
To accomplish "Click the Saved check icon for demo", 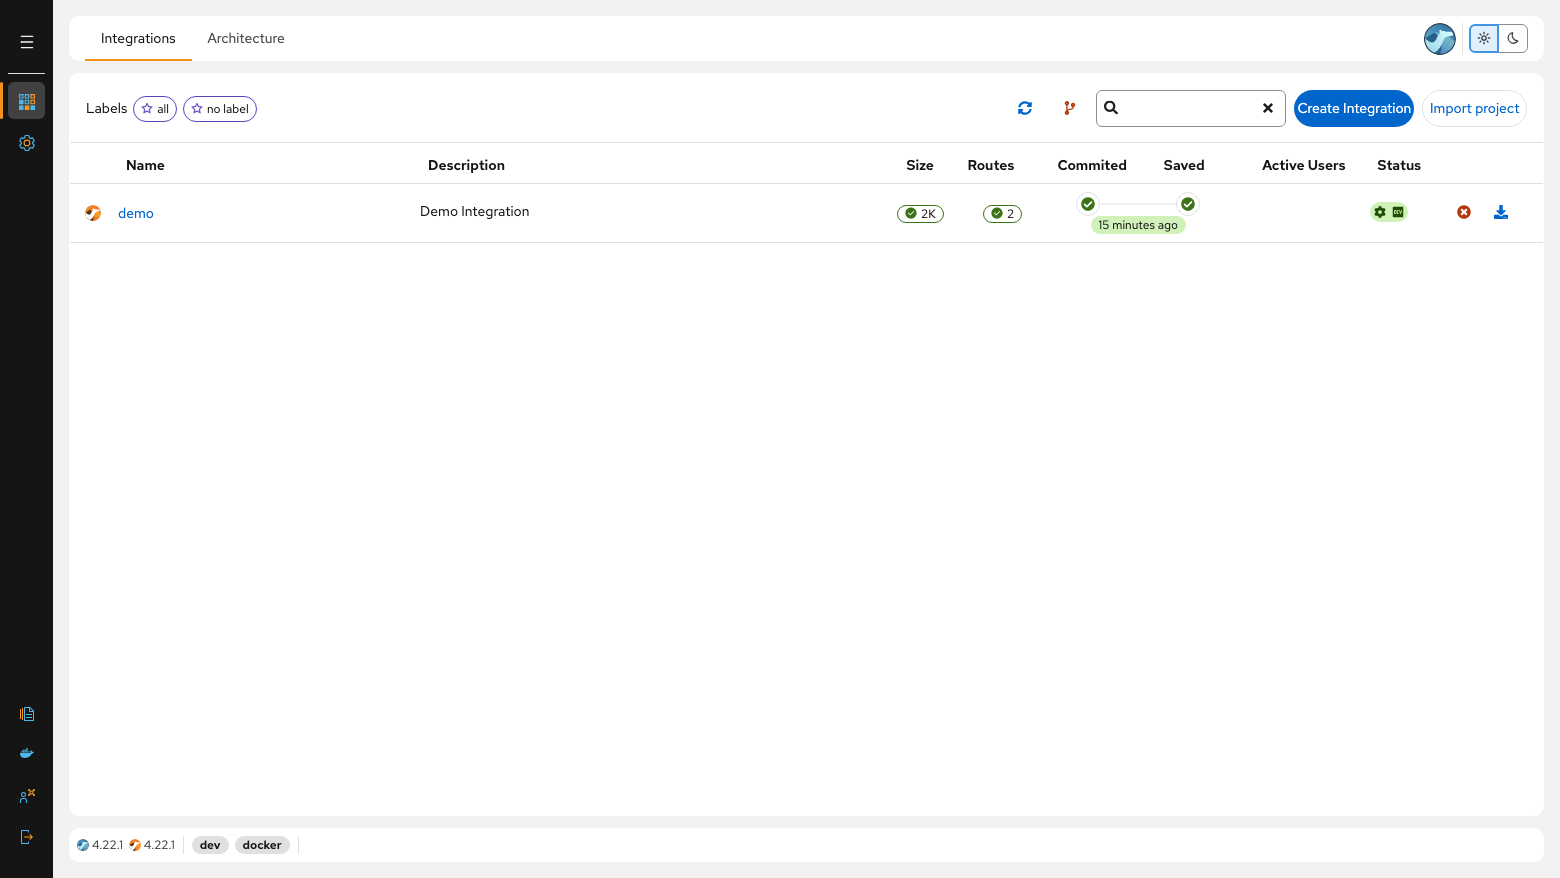I will coord(1188,204).
